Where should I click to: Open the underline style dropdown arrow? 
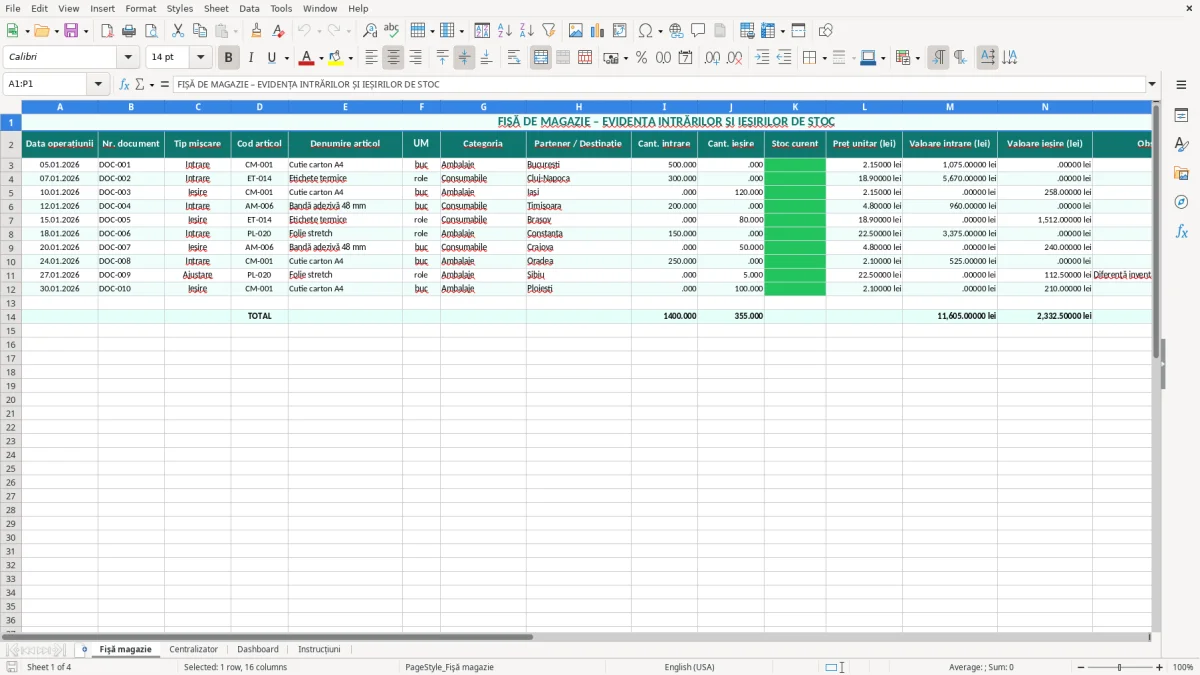click(x=286, y=58)
